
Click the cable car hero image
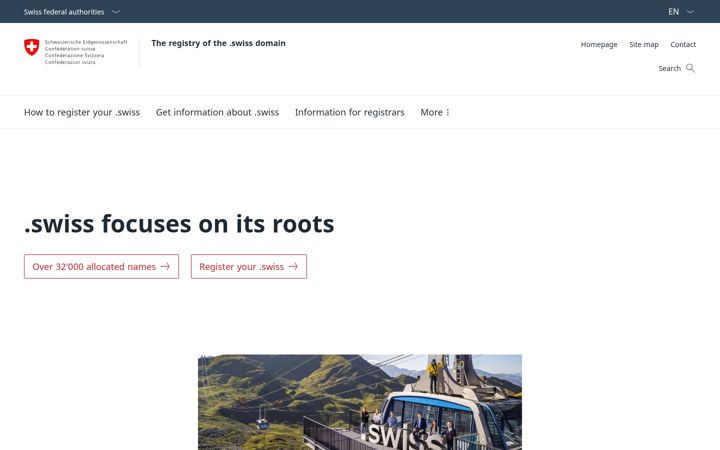[360, 402]
